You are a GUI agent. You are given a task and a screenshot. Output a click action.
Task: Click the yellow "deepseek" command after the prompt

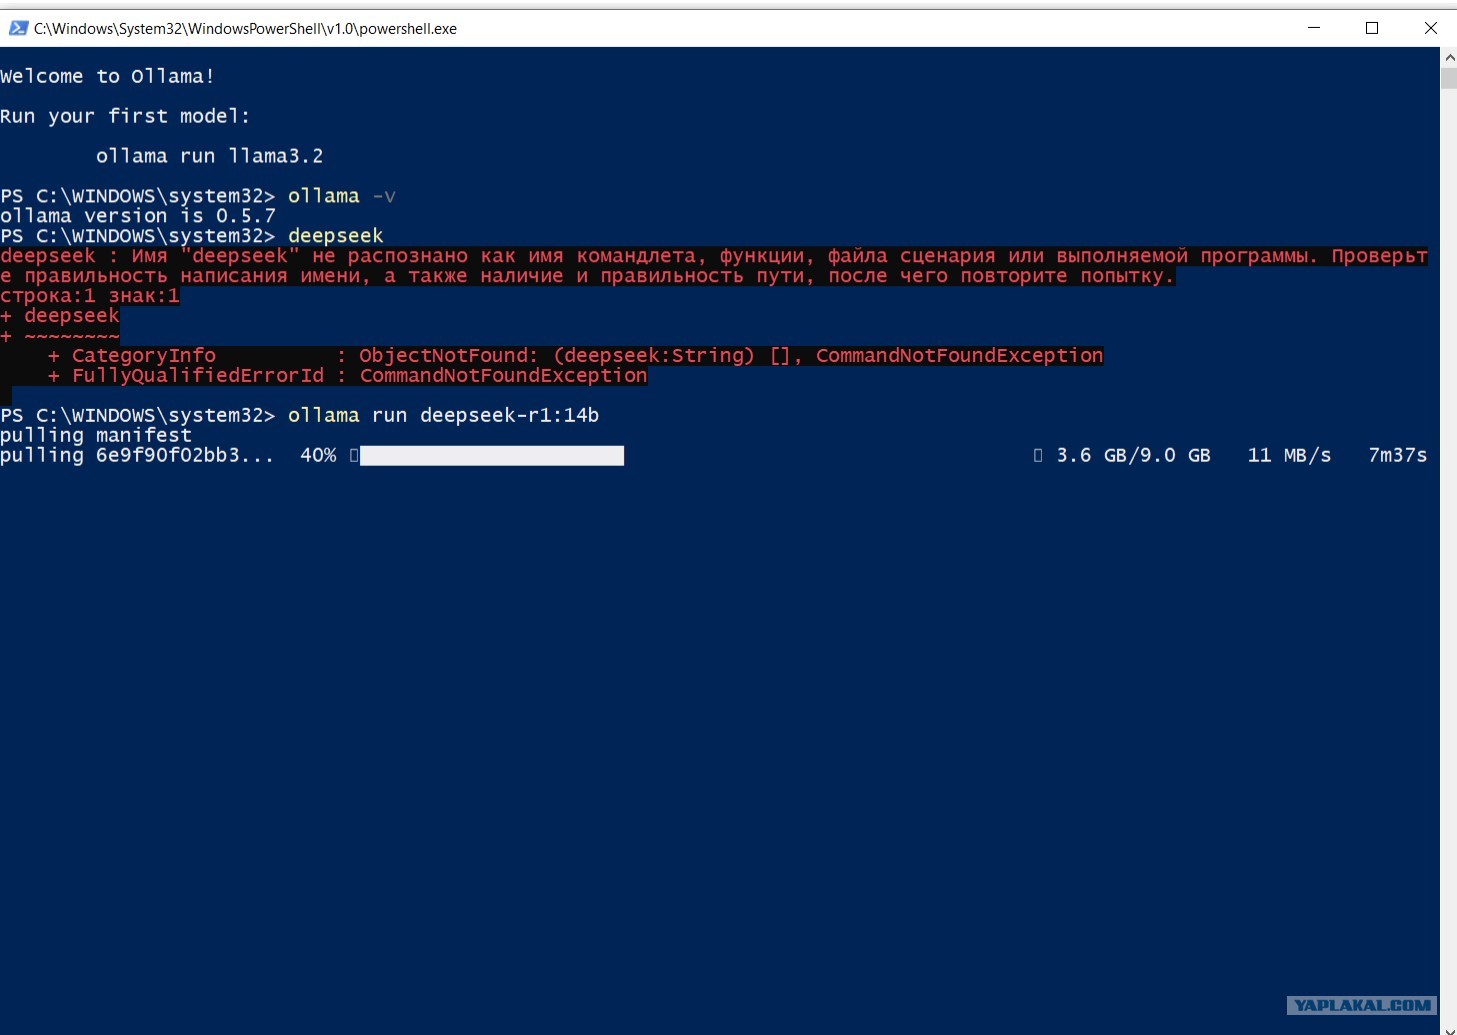(x=336, y=236)
